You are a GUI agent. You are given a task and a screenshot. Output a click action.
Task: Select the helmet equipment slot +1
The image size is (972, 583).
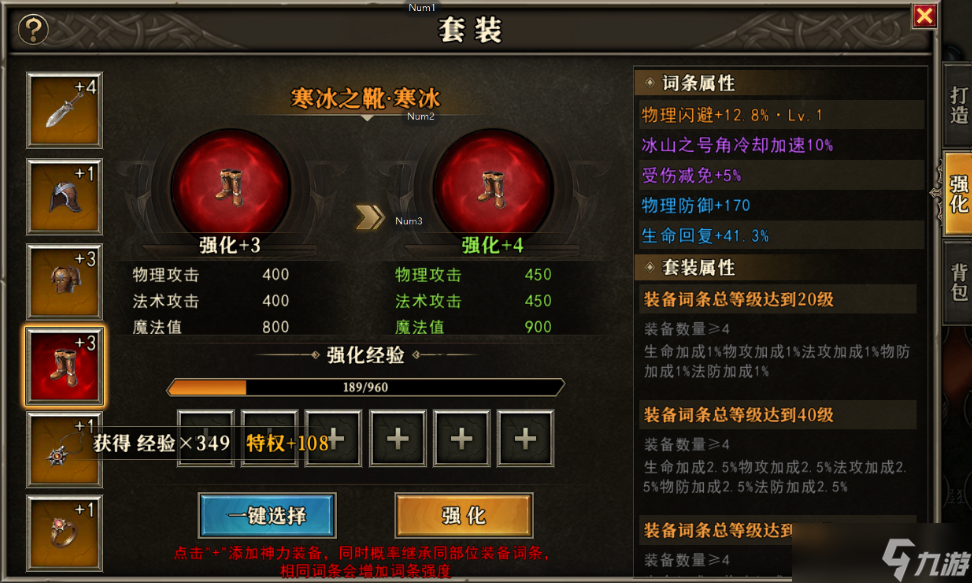pos(64,196)
